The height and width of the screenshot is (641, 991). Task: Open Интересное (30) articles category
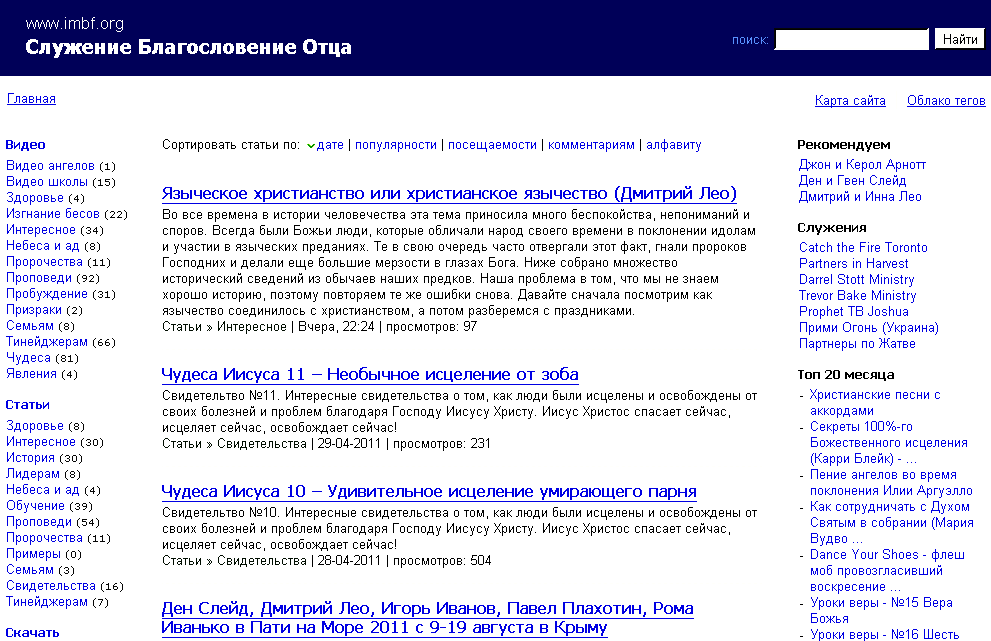[x=40, y=442]
